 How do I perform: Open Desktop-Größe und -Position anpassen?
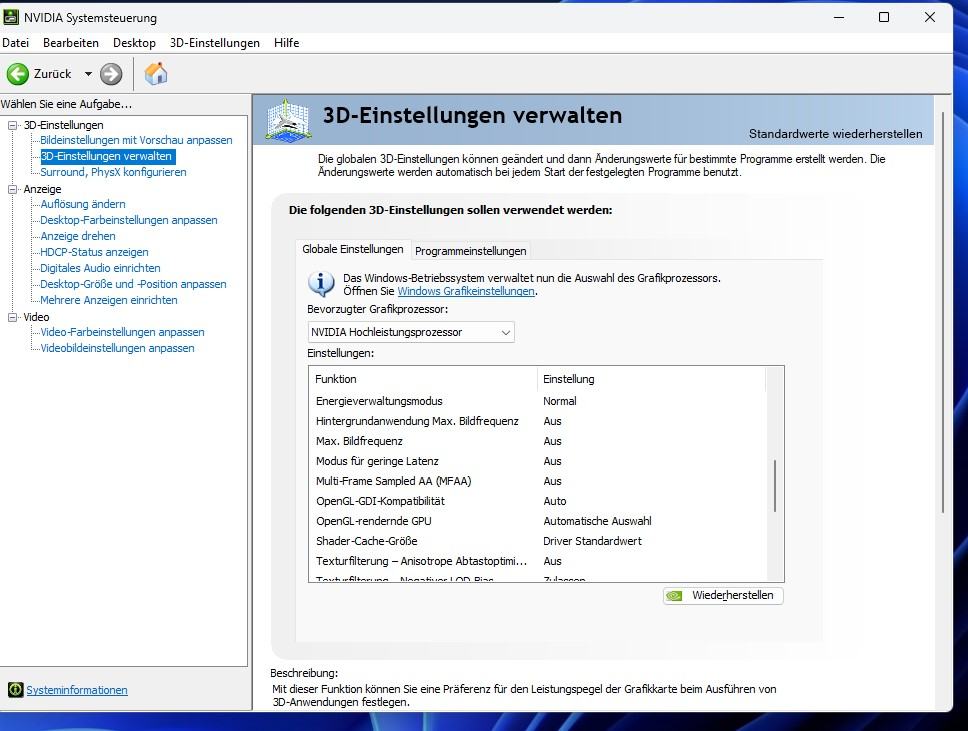pos(133,284)
